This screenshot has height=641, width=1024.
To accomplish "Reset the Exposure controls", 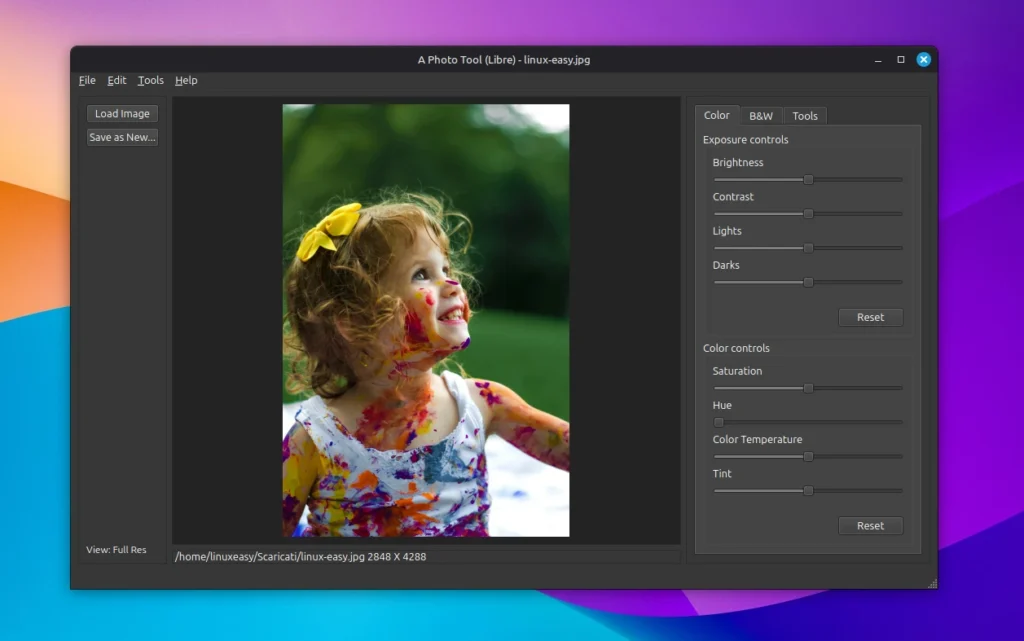I will tap(870, 317).
